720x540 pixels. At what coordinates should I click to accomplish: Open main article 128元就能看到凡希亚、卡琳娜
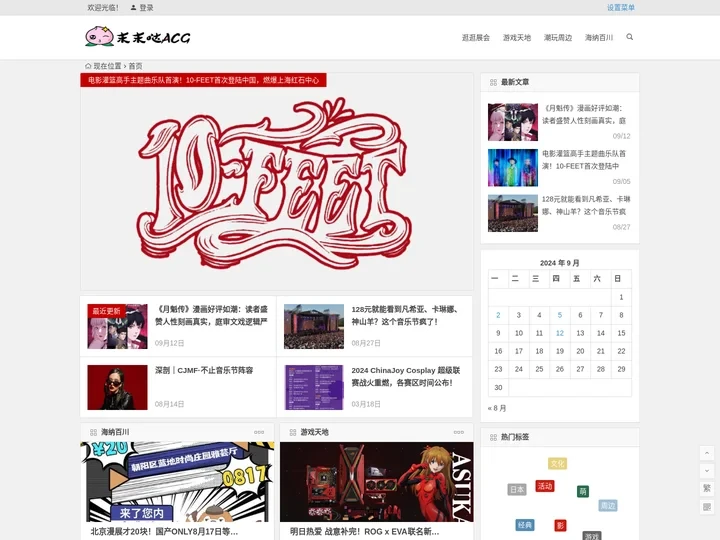tap(405, 315)
